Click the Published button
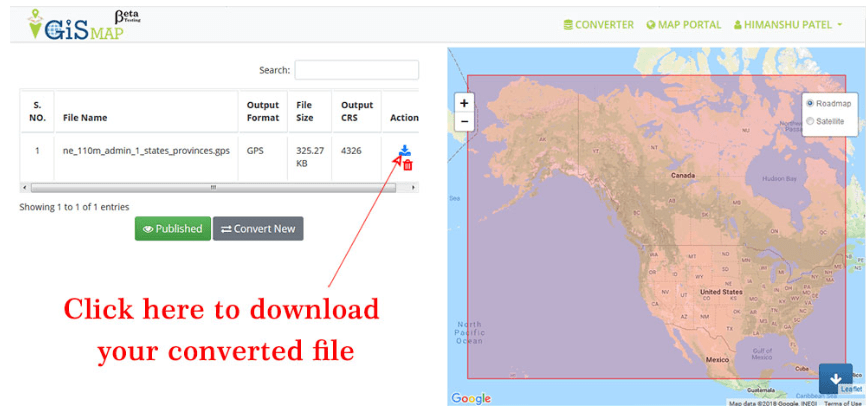The width and height of the screenshot is (866, 414). pyautogui.click(x=173, y=229)
